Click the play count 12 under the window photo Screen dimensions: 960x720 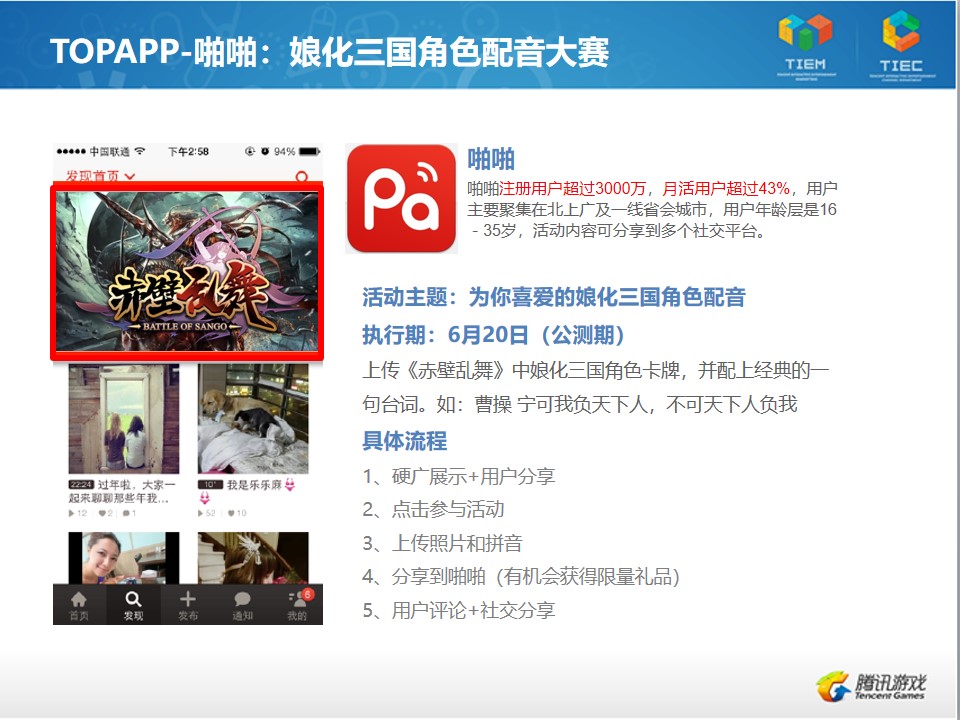tap(78, 513)
